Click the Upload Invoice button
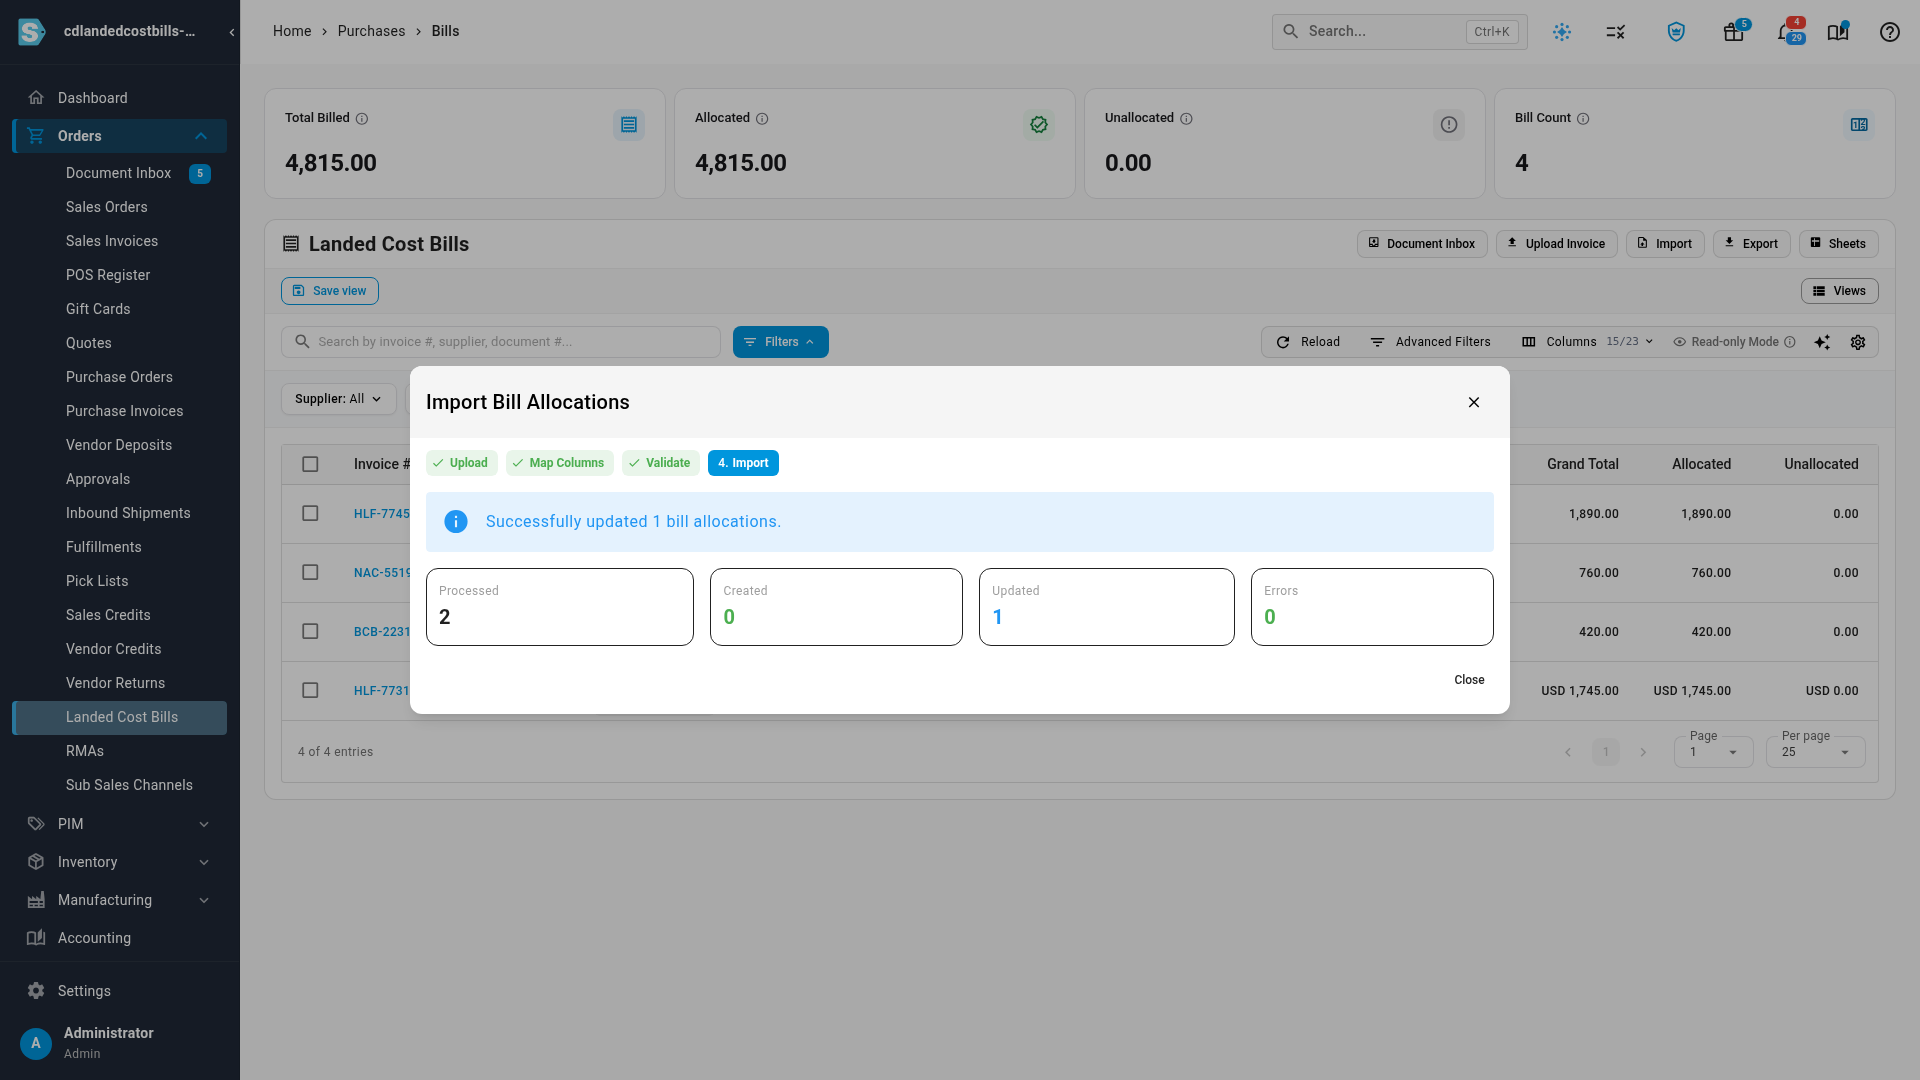This screenshot has height=1080, width=1920. [x=1556, y=244]
